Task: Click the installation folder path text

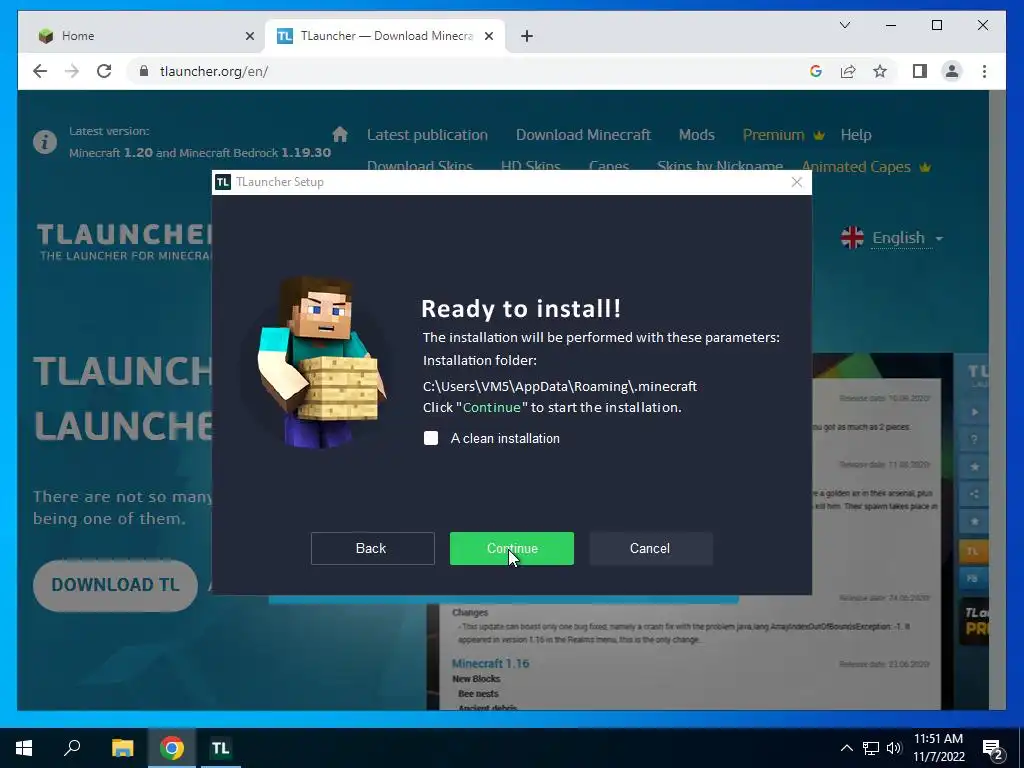Action: [x=560, y=387]
